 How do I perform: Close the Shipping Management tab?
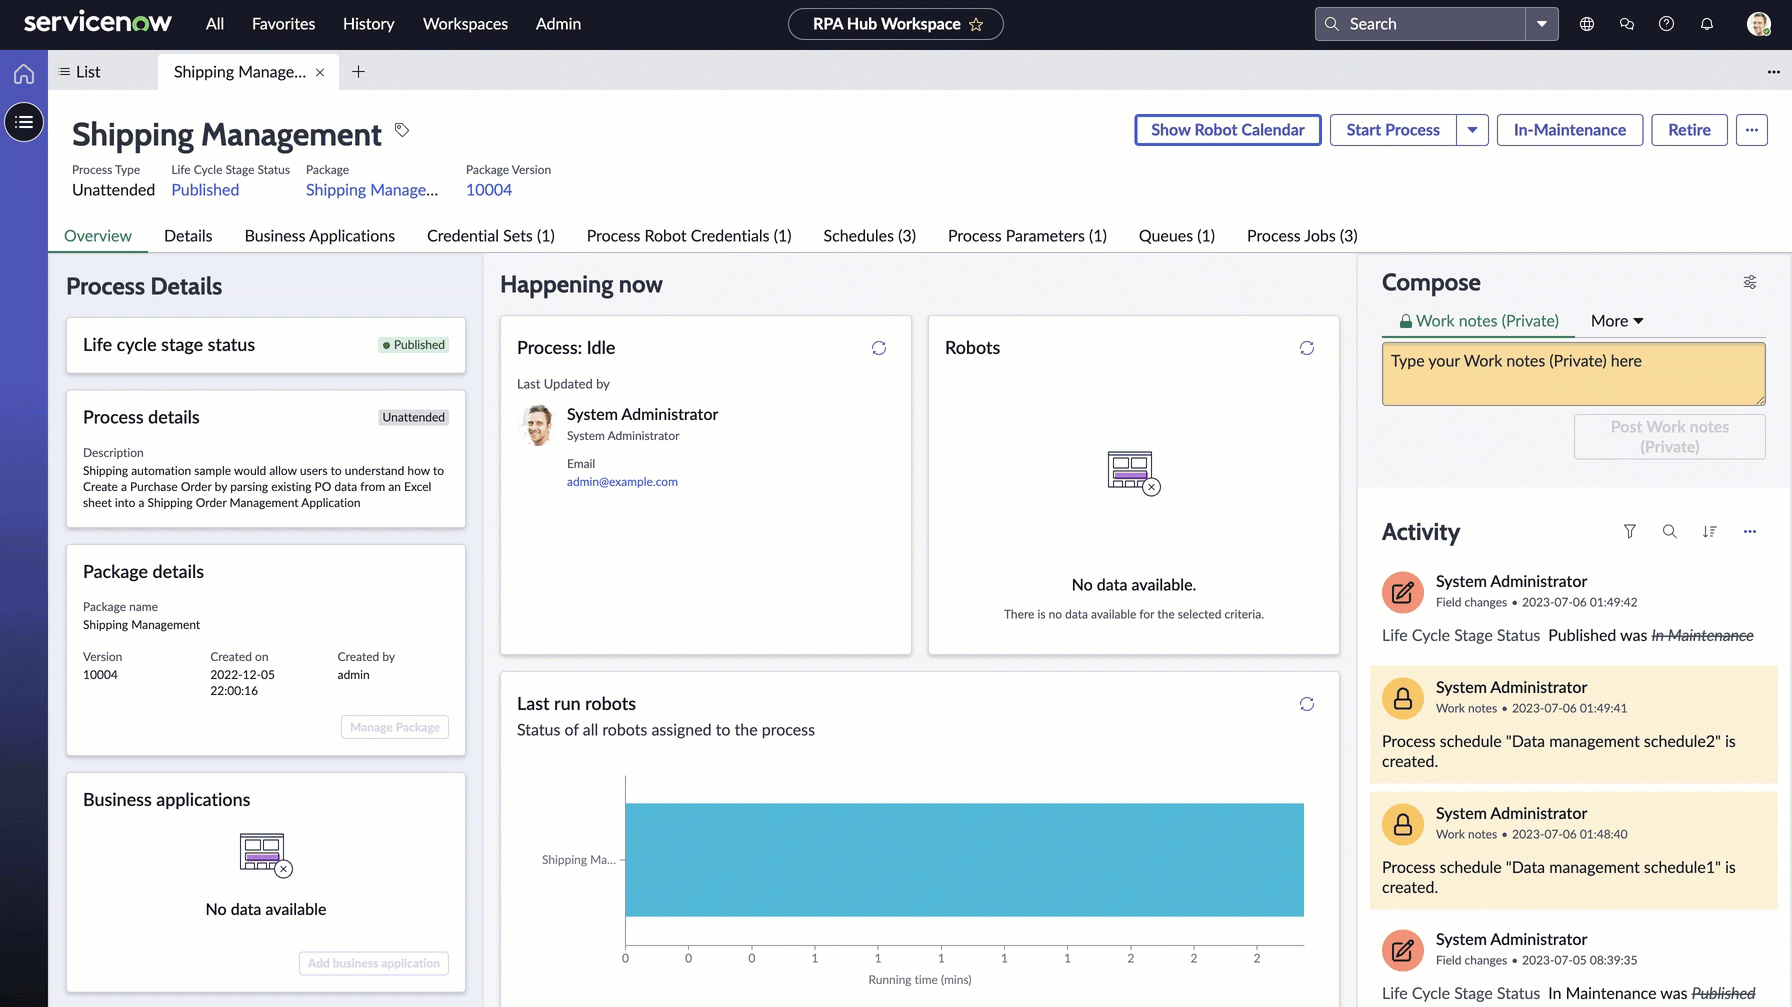320,72
